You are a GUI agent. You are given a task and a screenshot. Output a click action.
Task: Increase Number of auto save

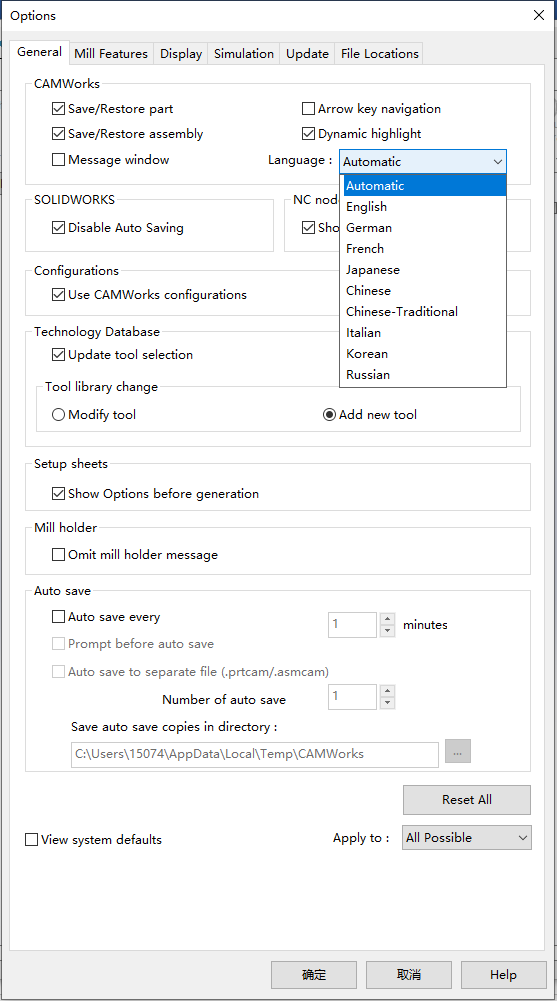(387, 691)
